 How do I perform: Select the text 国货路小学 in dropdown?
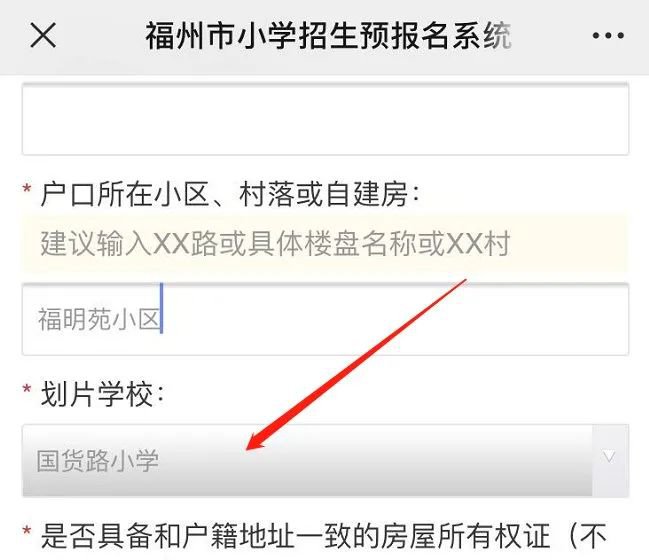tap(98, 461)
